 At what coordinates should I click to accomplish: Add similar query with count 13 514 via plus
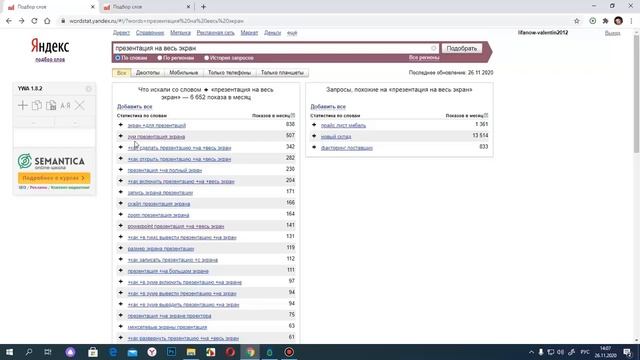coord(314,136)
